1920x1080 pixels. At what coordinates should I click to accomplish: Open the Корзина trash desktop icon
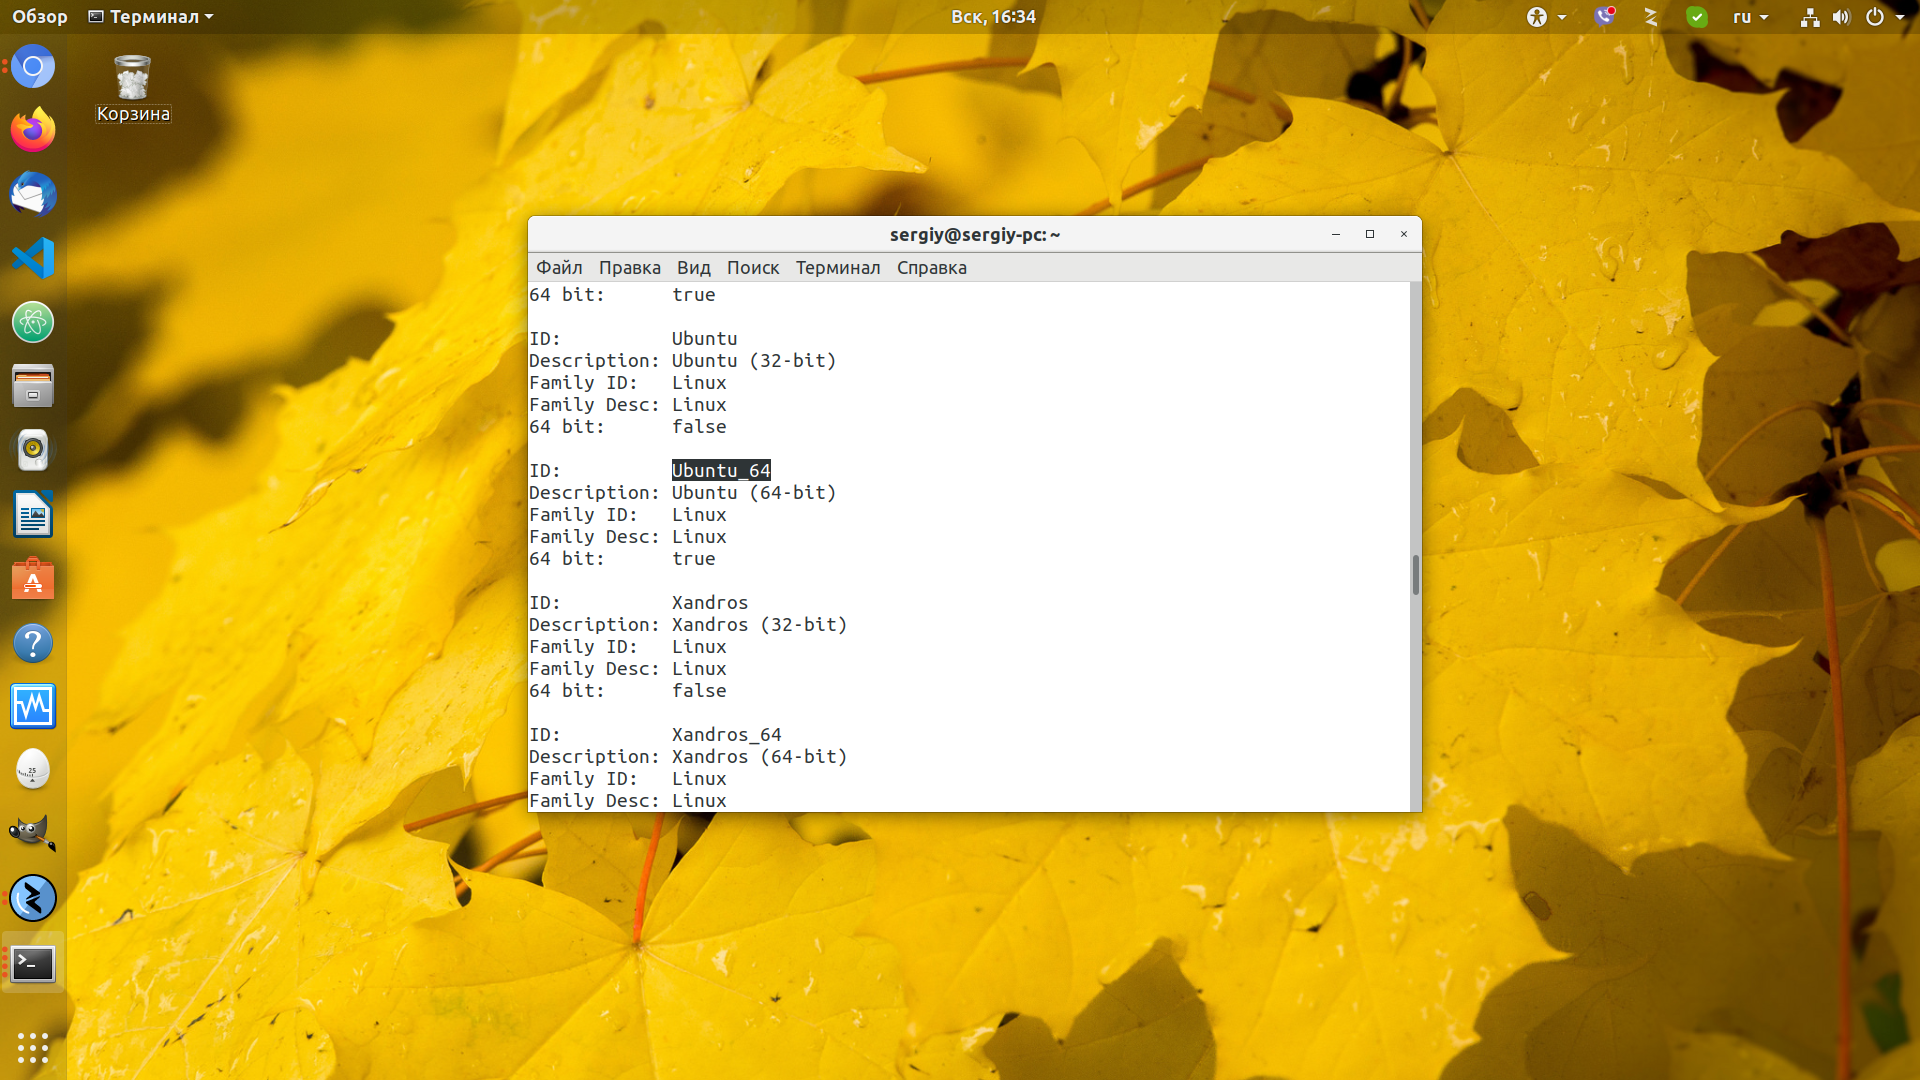133,89
